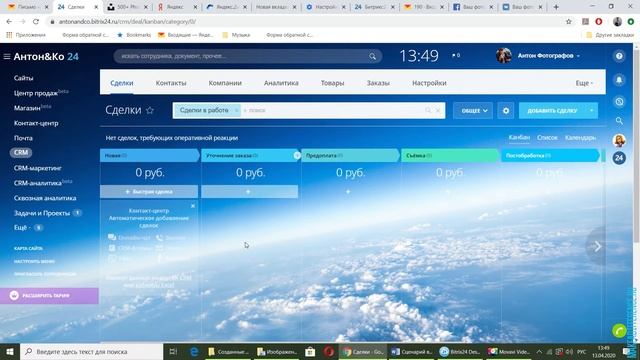Focus the Windows taskbar search box

pos(91,351)
